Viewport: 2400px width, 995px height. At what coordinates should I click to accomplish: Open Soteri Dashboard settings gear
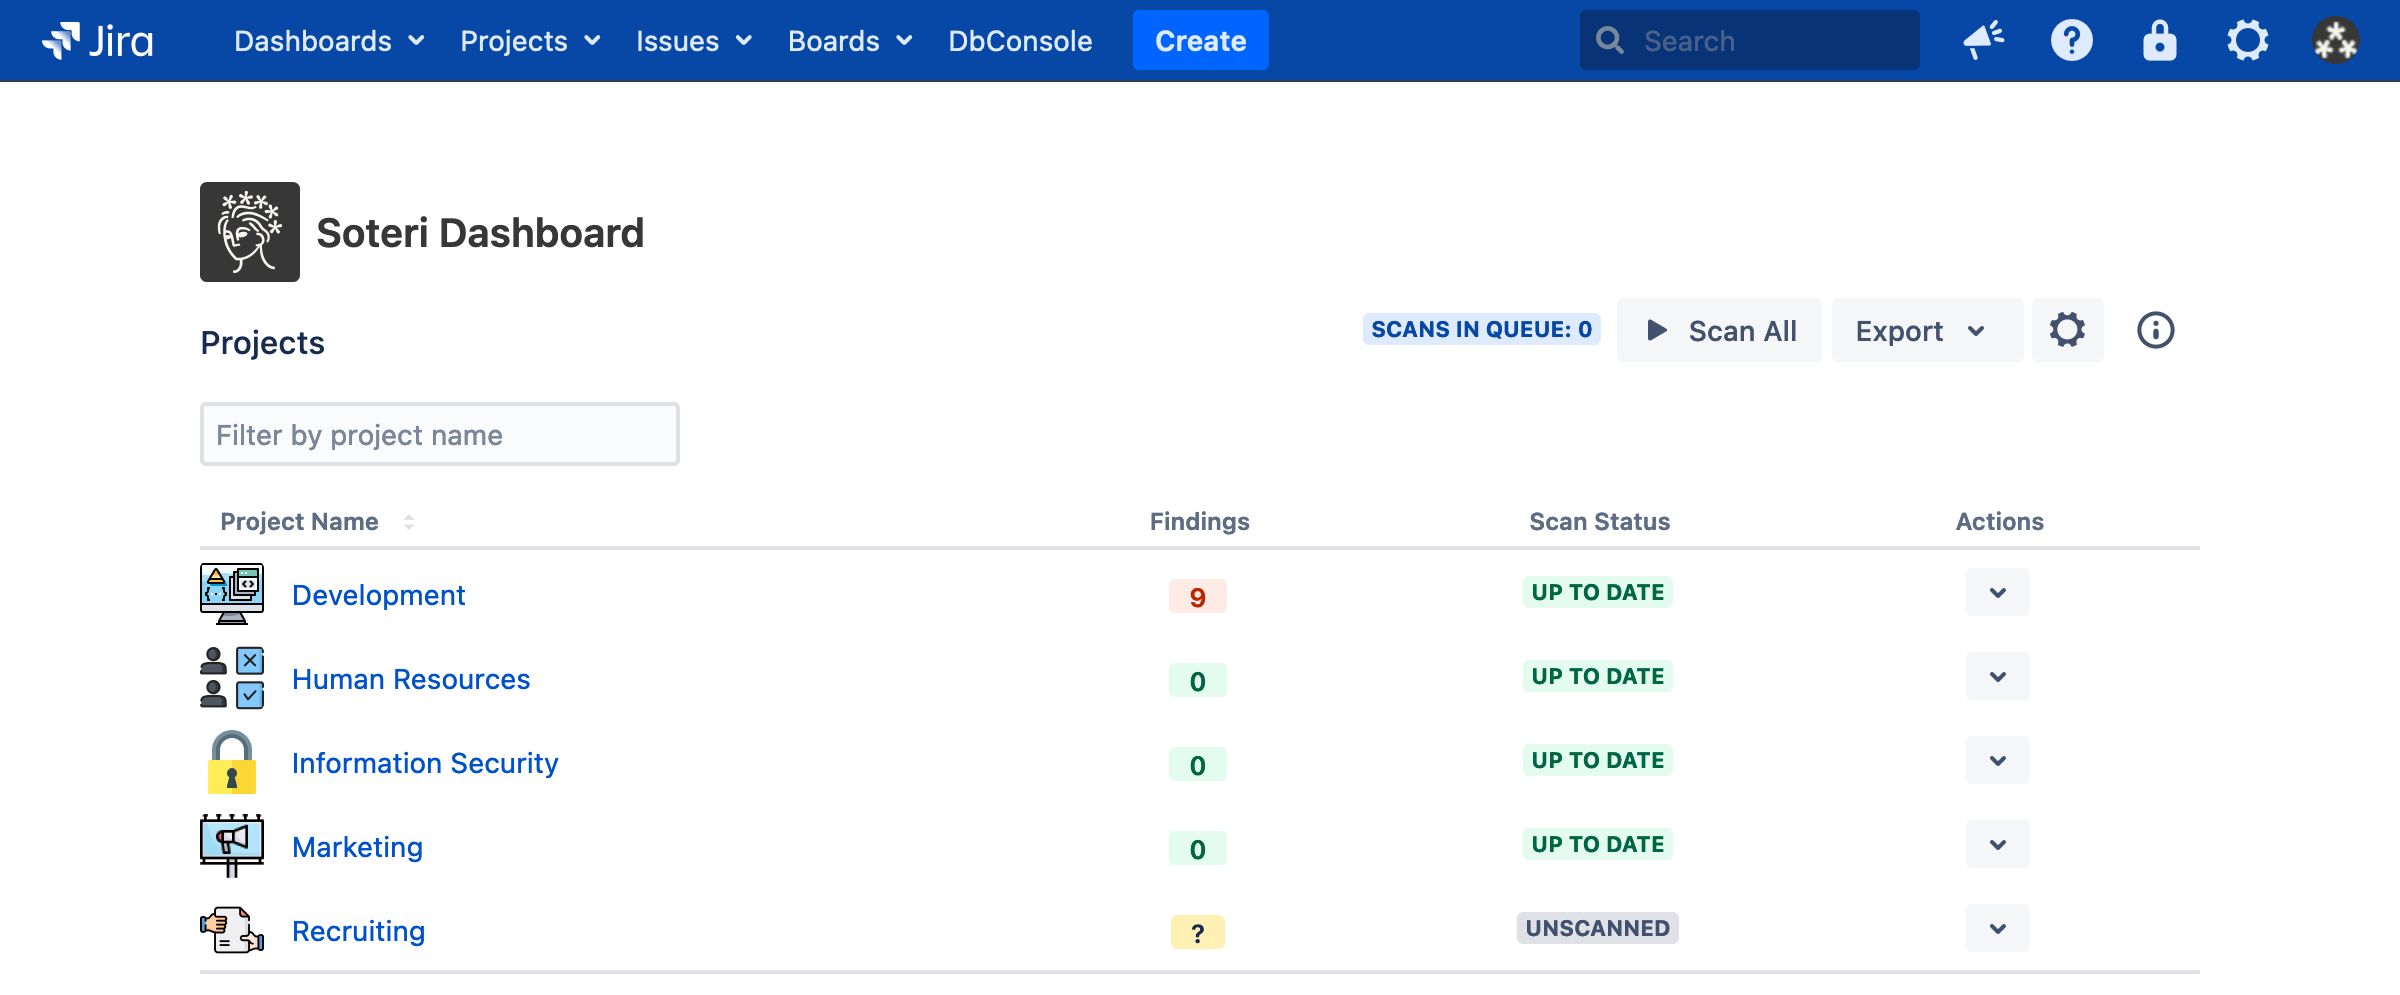(x=2067, y=330)
